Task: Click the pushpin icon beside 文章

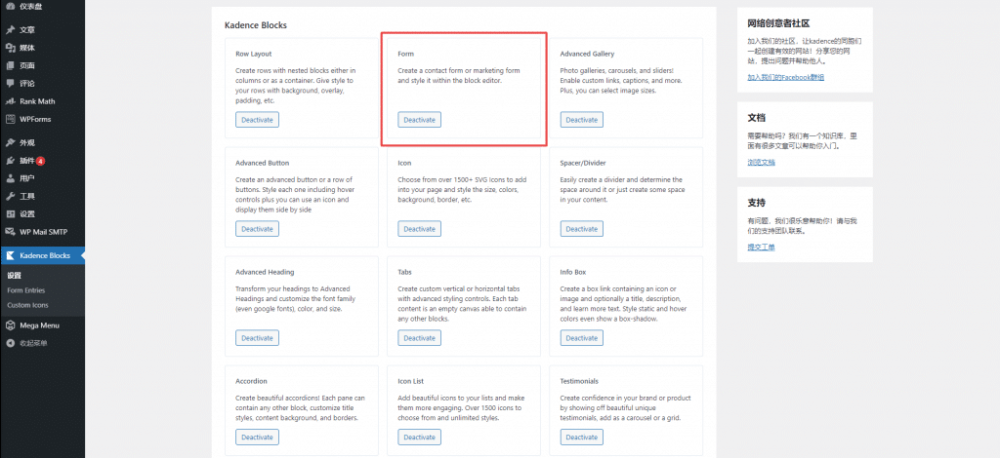Action: (10, 30)
